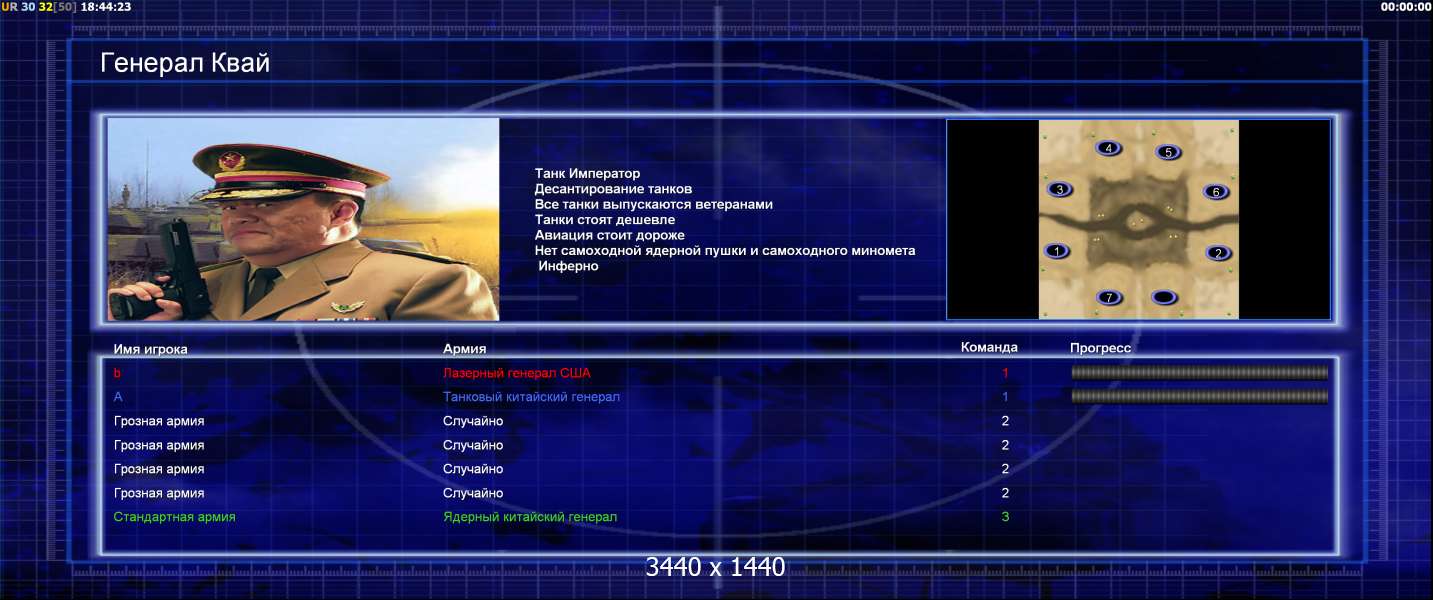This screenshot has width=1433, height=600.
Task: Click the 'Генерал Квай' title header
Action: [x=185, y=64]
